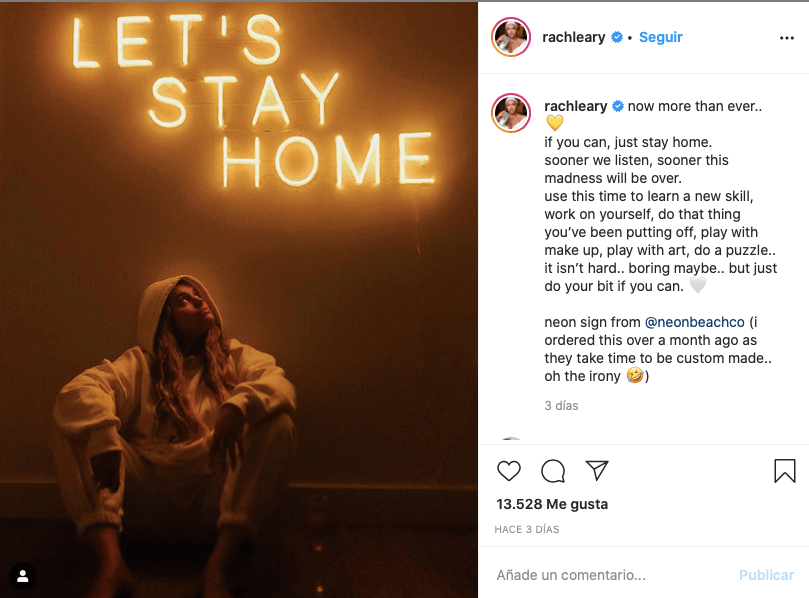
Task: Visit the @neonbeachco mention link
Action: click(x=694, y=322)
